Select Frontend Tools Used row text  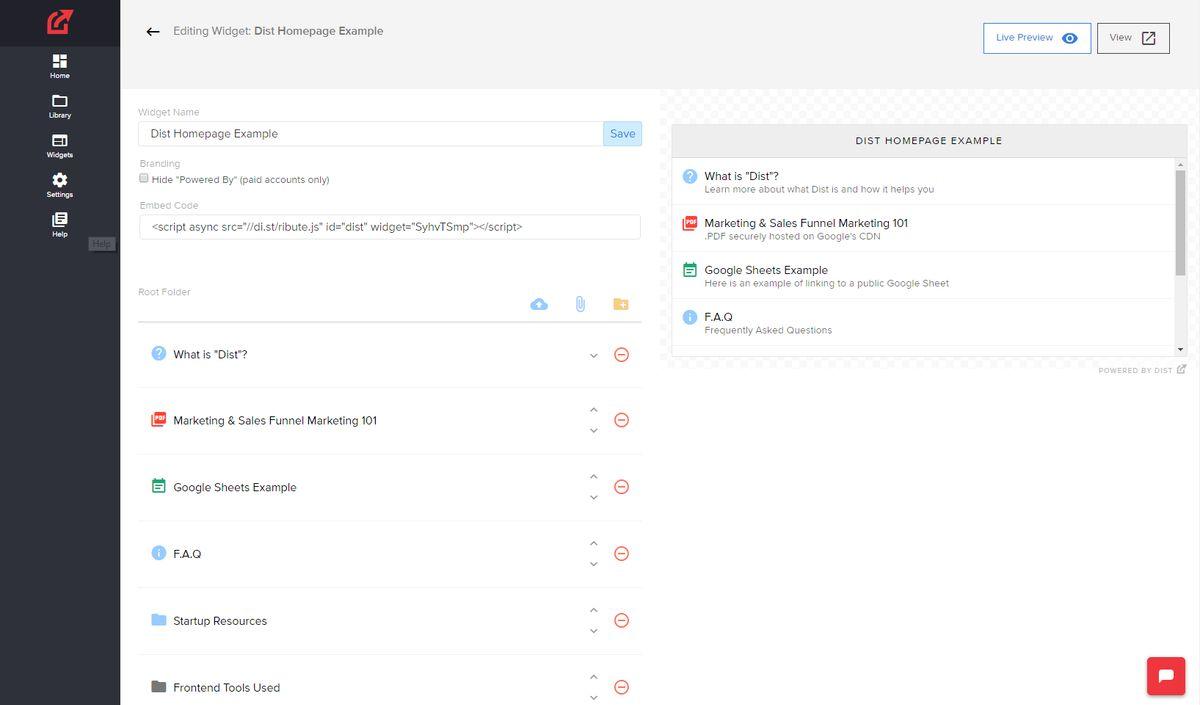[226, 688]
